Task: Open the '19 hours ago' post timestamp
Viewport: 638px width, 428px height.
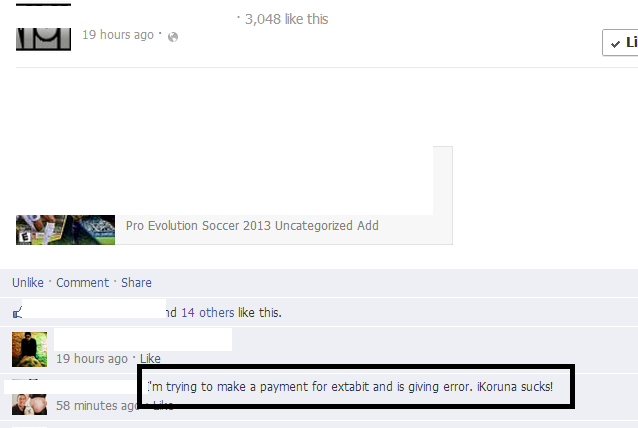Action: 118,35
